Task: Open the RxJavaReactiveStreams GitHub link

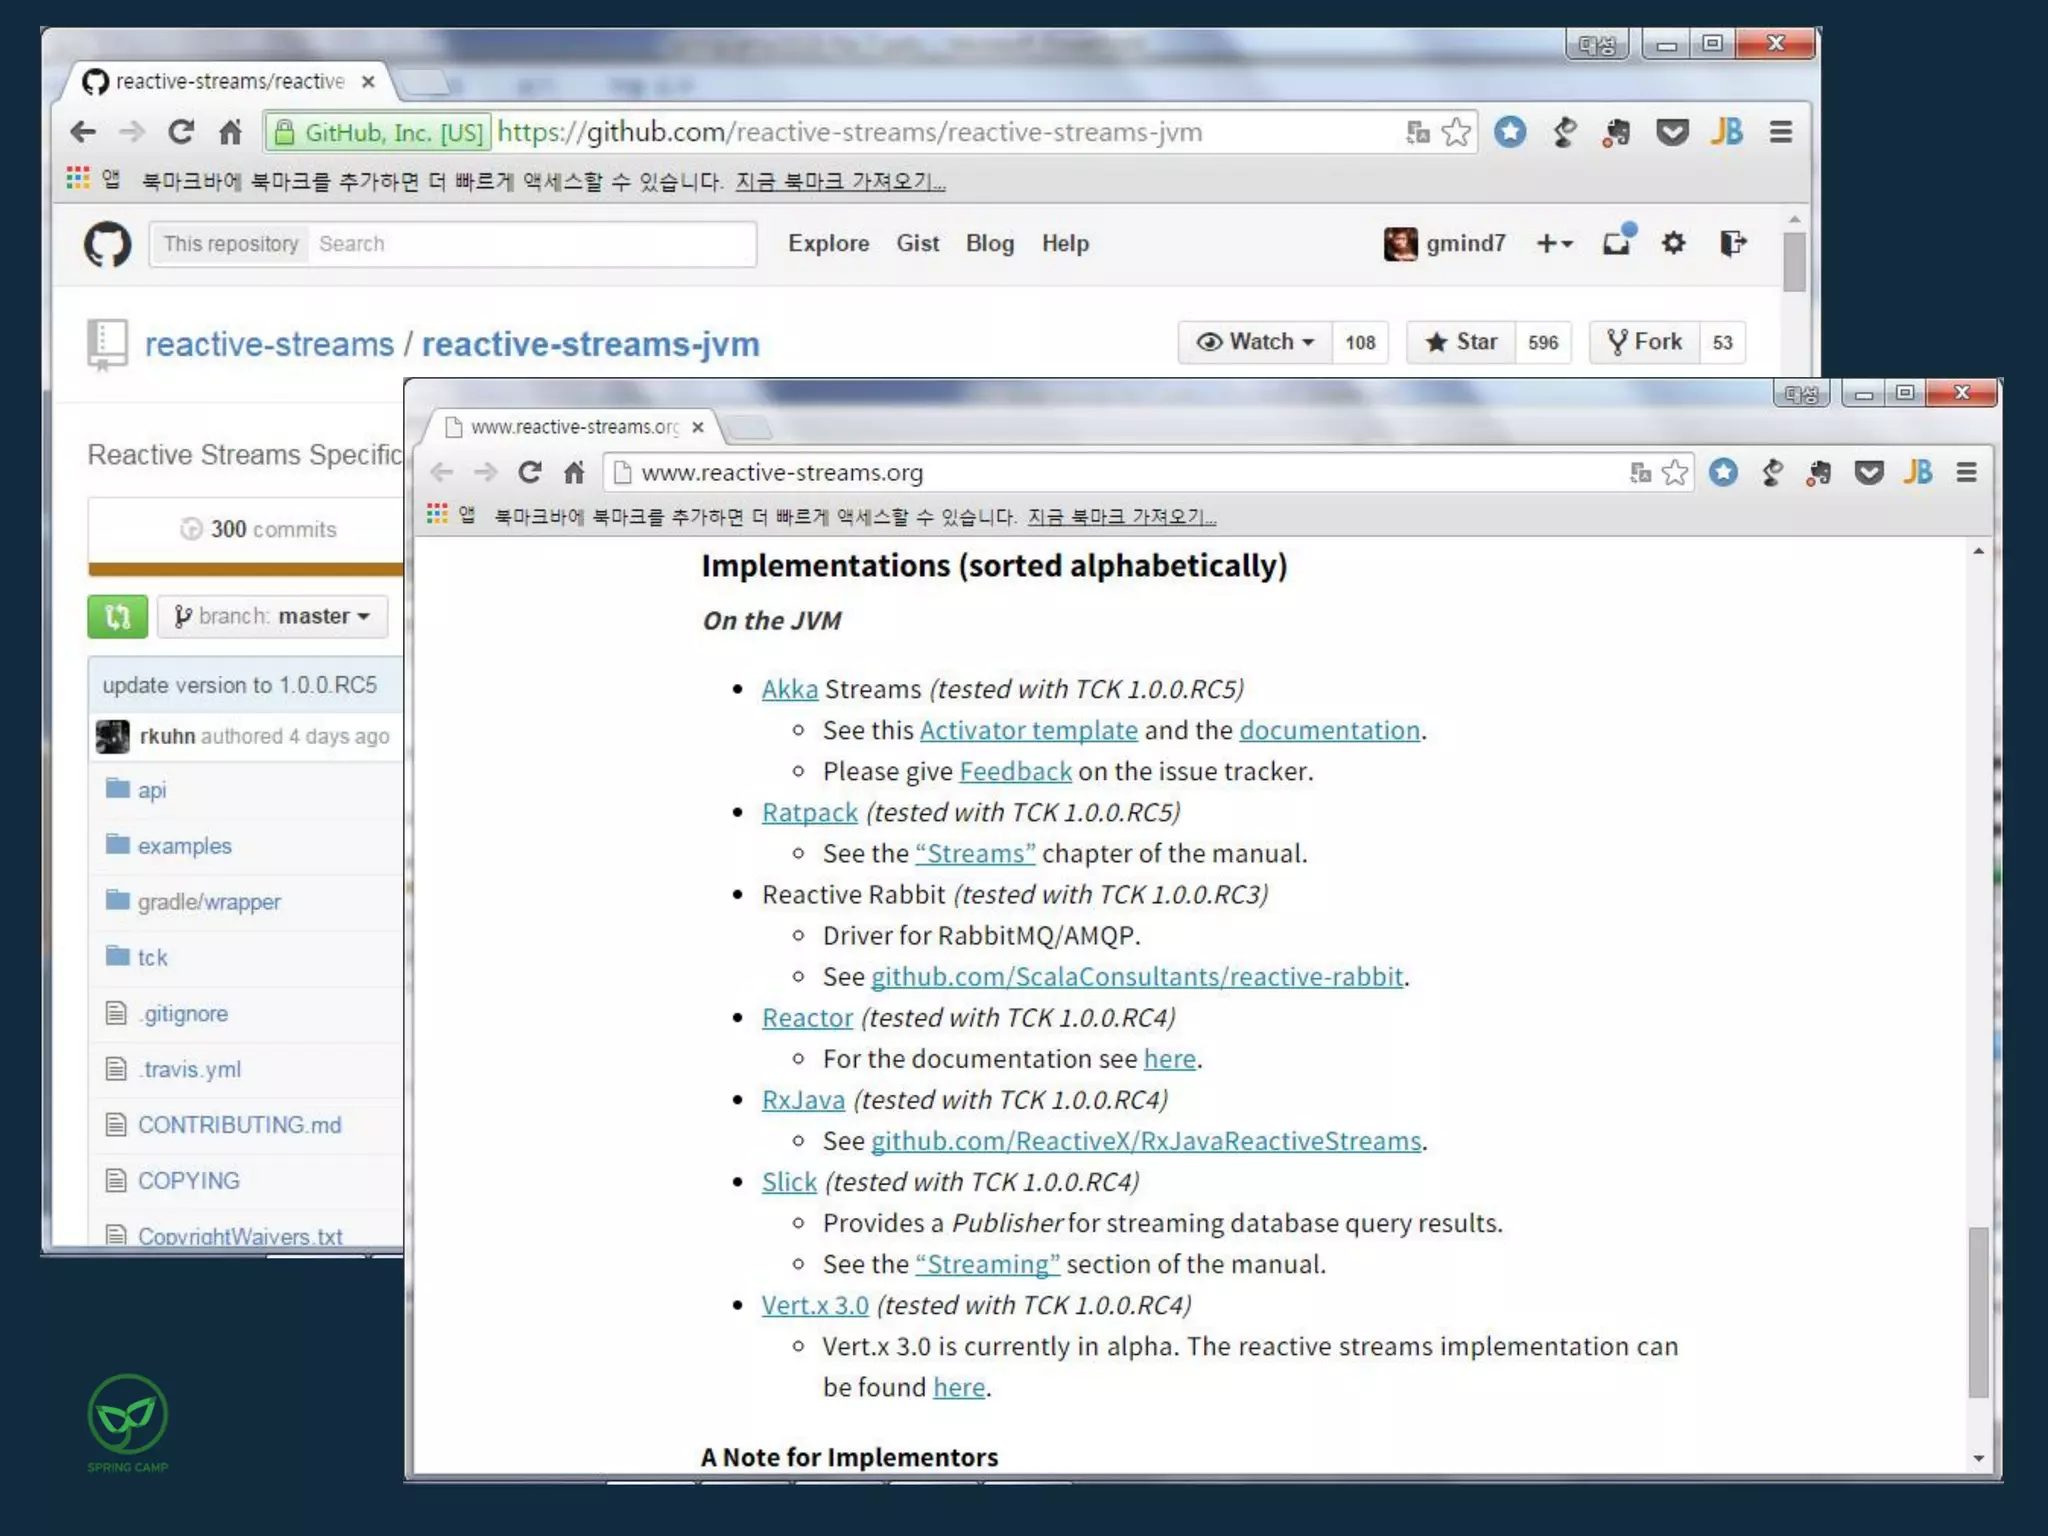Action: click(1145, 1141)
